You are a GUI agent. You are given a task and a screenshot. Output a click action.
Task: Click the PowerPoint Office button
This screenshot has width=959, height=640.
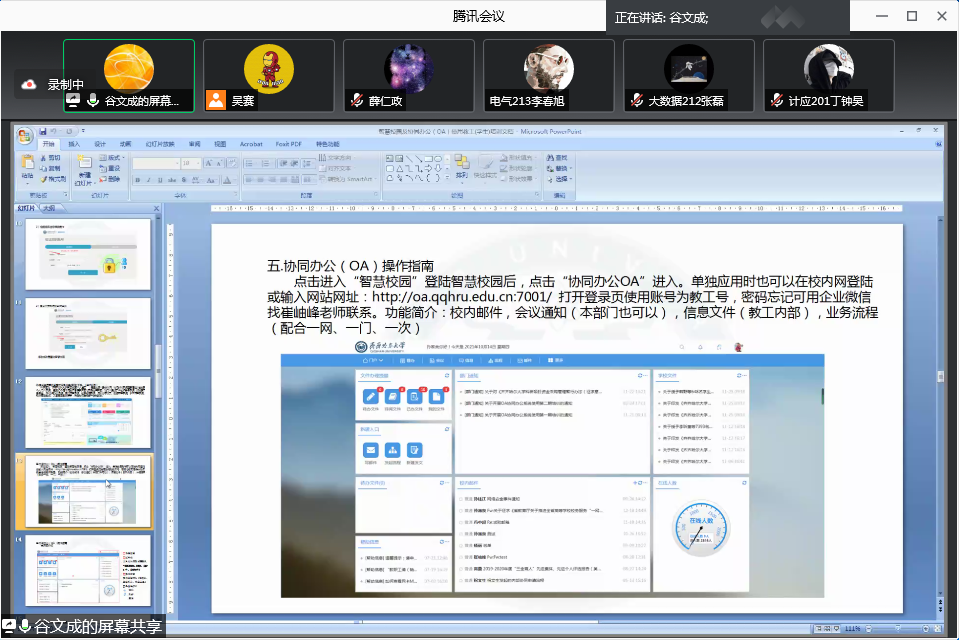(24, 136)
